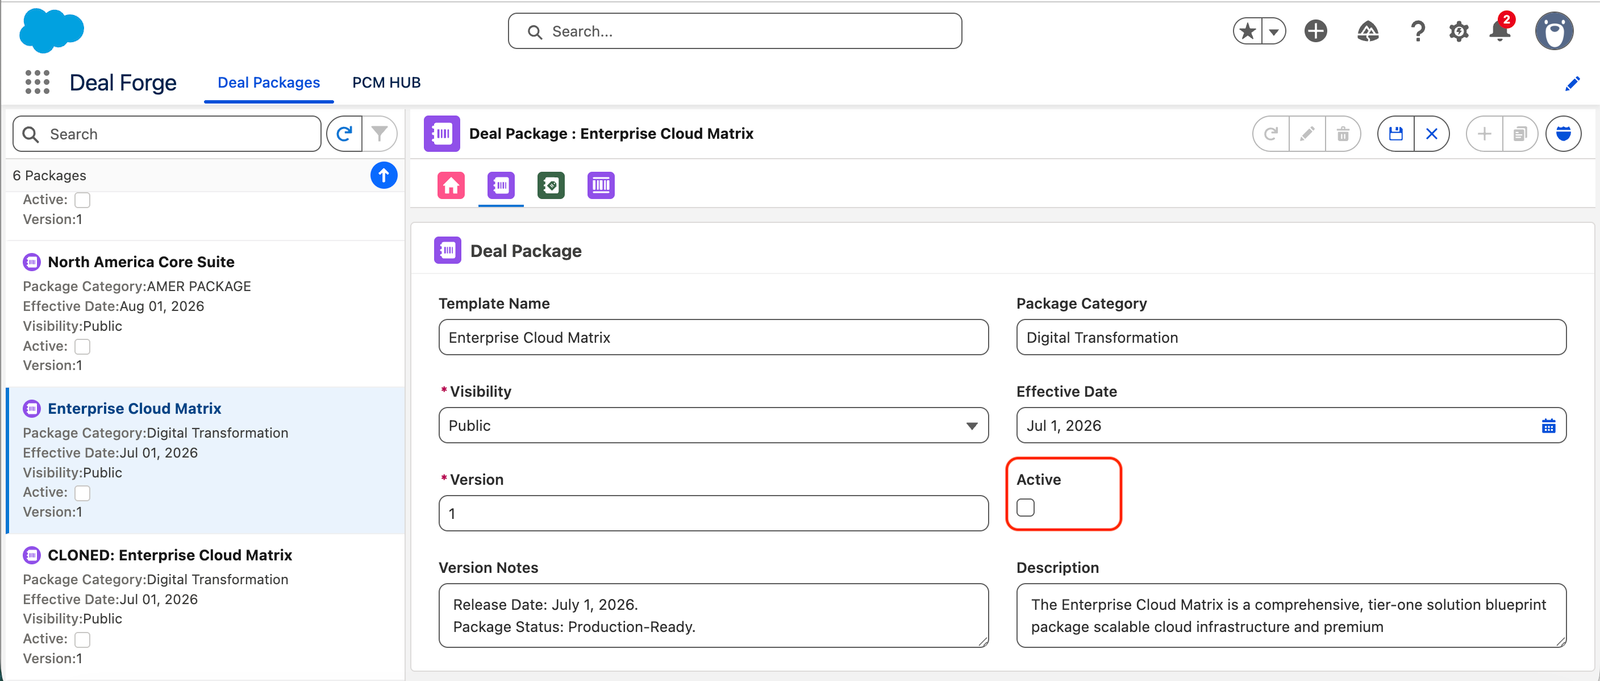Switch to the PCM HUB tab
The image size is (1600, 681).
coord(386,82)
